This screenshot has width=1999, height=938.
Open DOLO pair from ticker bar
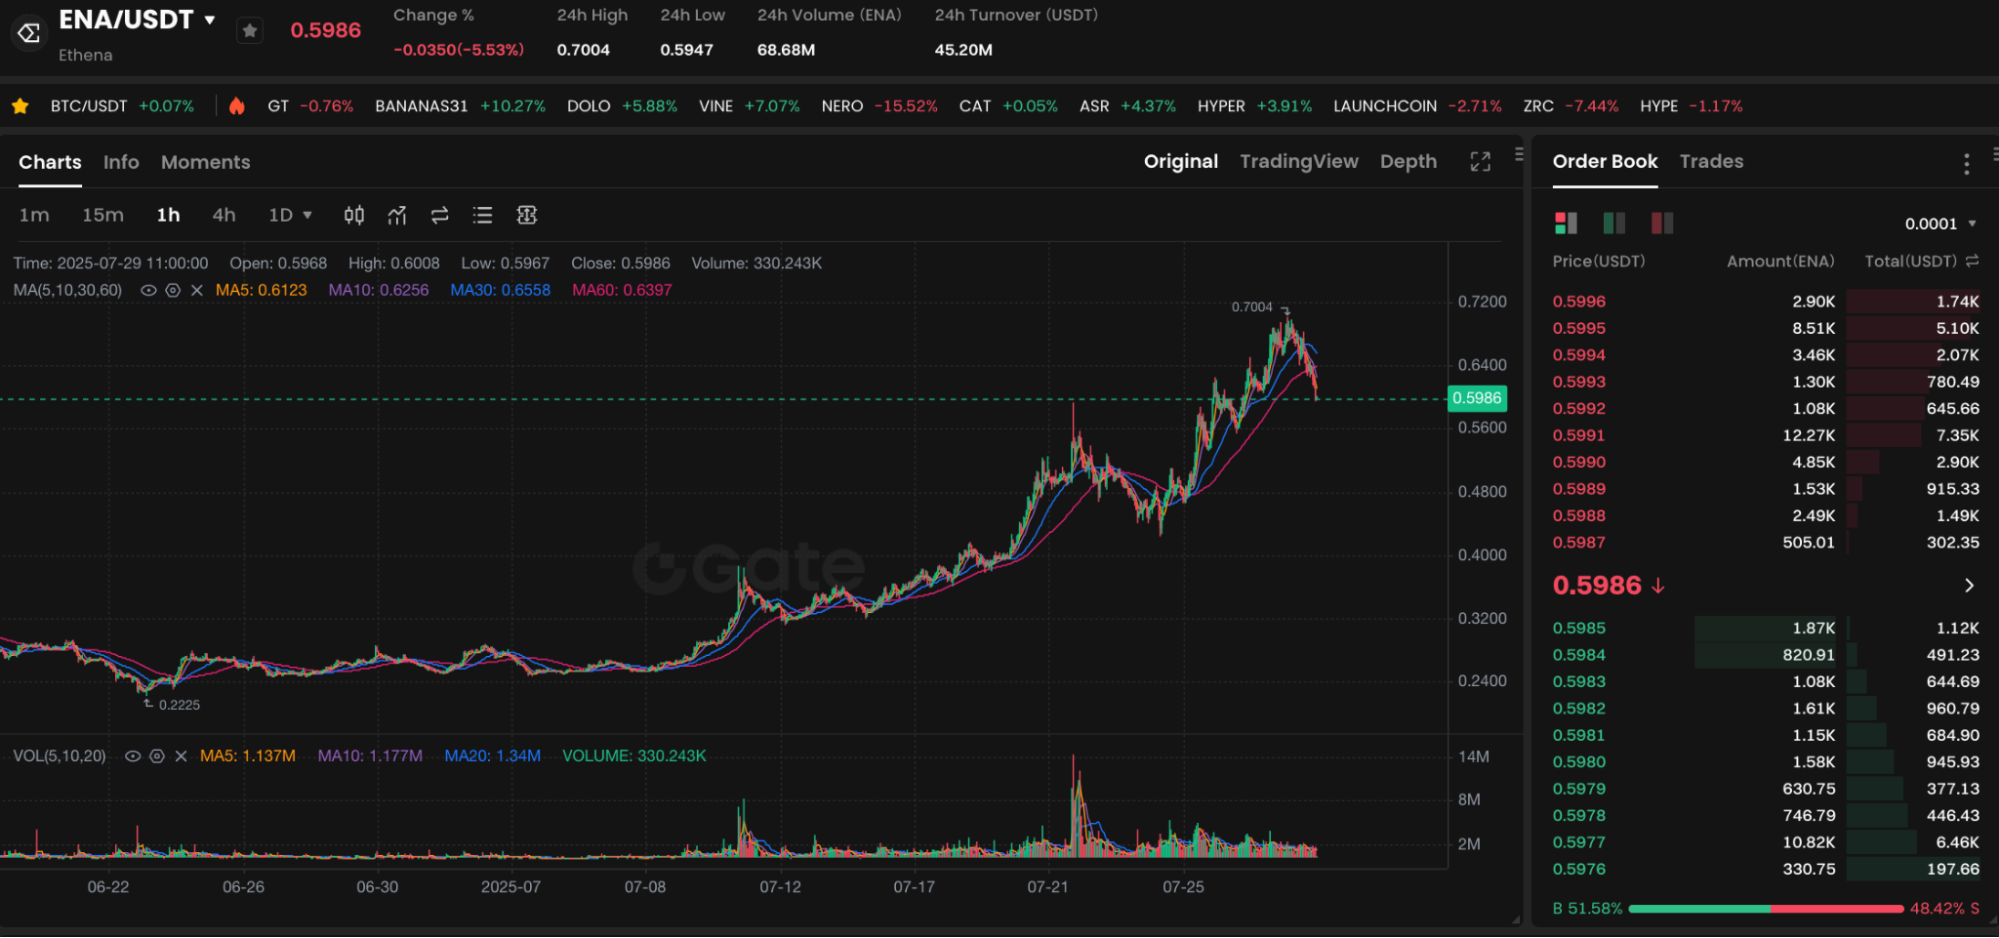click(x=622, y=106)
